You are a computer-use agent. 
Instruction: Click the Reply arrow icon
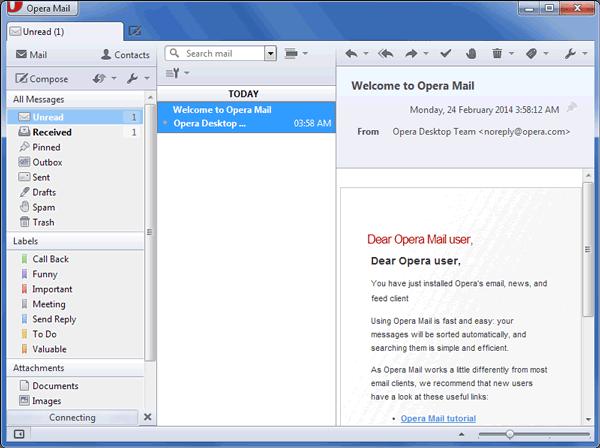click(x=351, y=54)
